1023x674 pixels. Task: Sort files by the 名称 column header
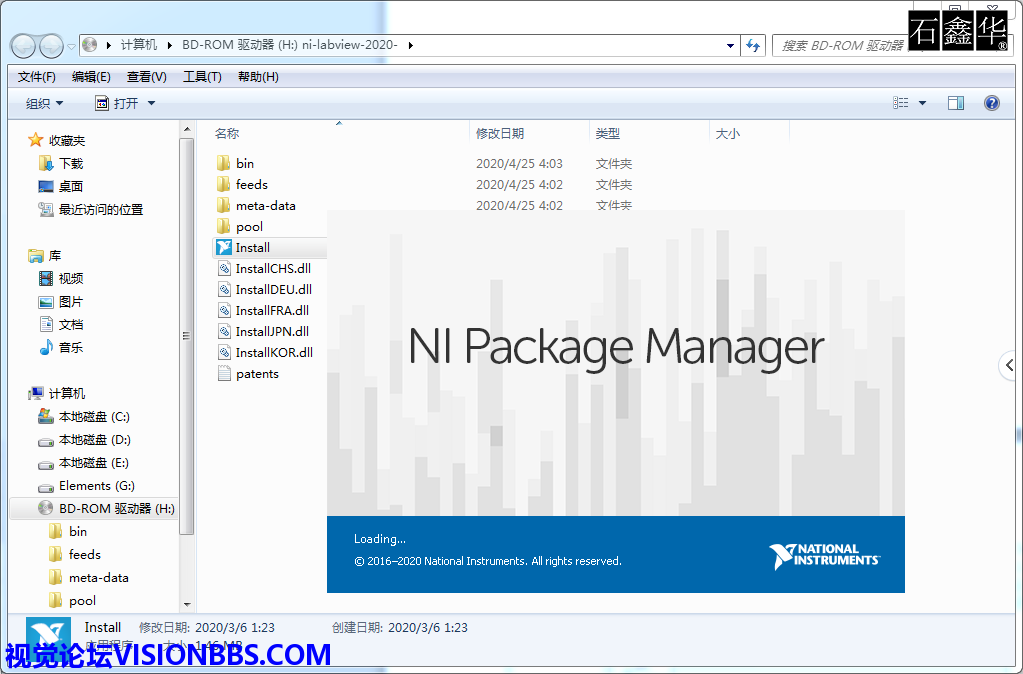(227, 133)
